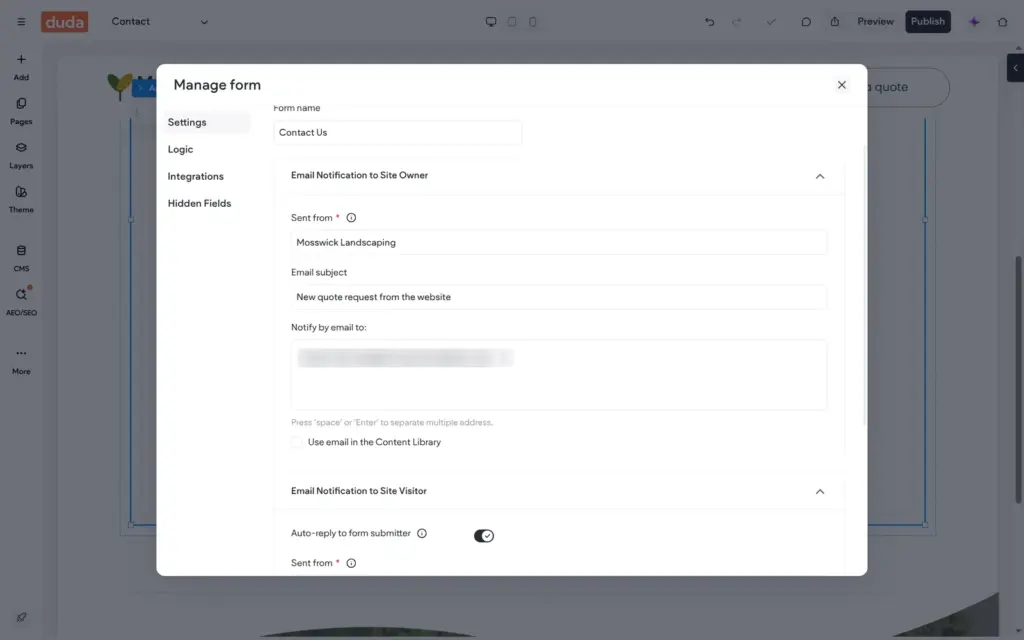Open the AEO/SEO panel
Screen dimensions: 1024x640
pos(21,302)
